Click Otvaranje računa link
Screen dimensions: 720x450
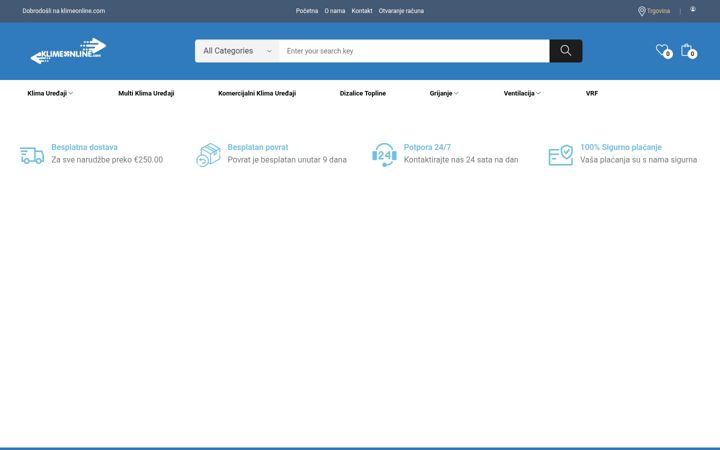[401, 11]
